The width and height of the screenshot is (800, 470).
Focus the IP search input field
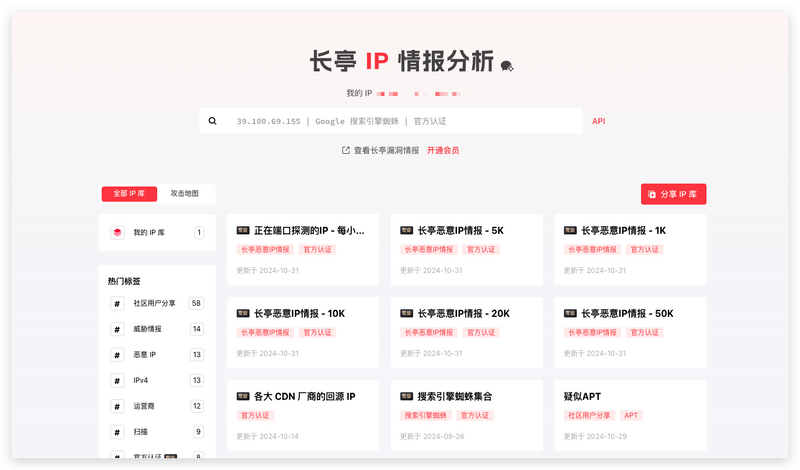coord(391,121)
